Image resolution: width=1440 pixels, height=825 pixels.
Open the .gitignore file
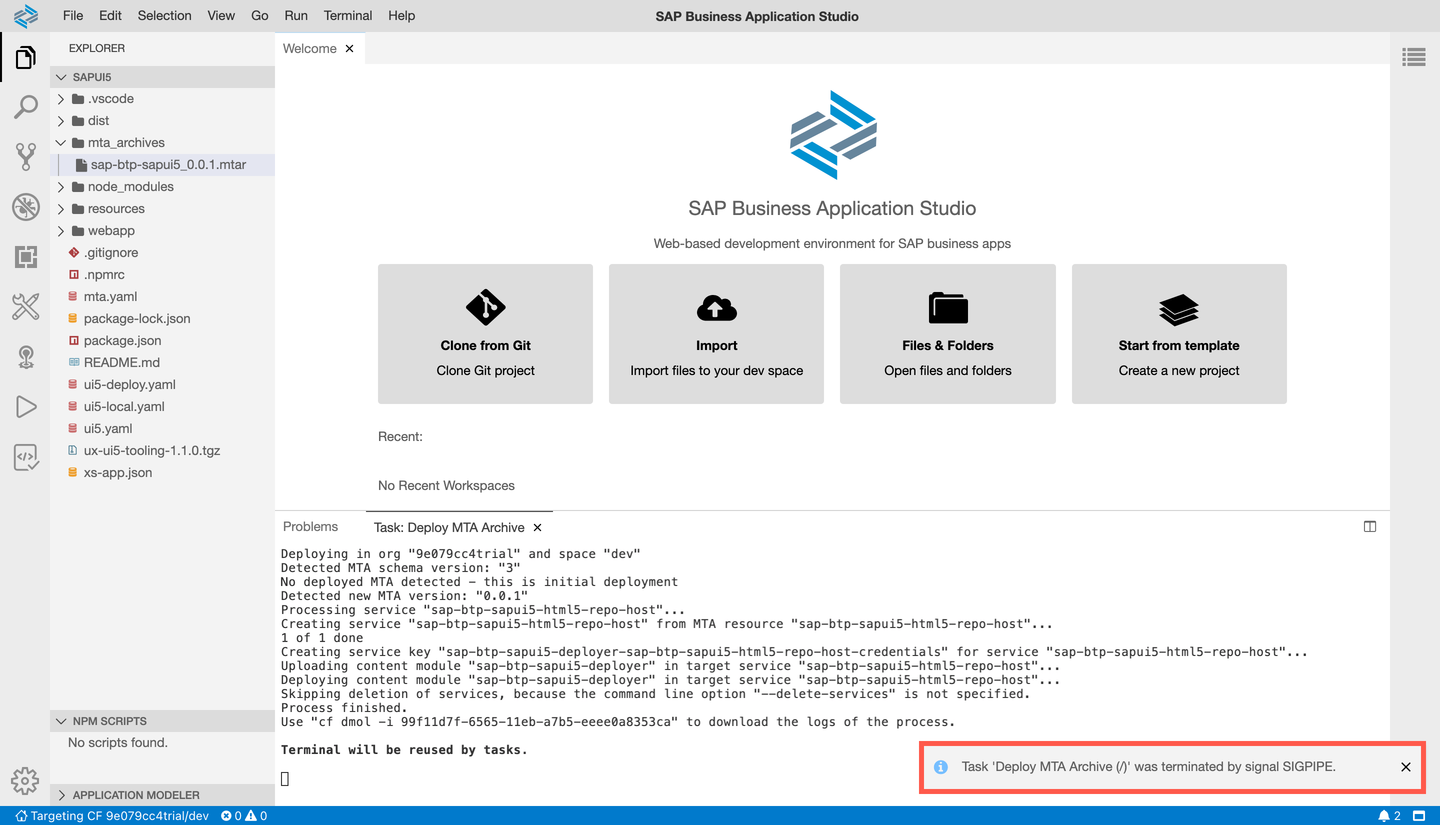162,253
